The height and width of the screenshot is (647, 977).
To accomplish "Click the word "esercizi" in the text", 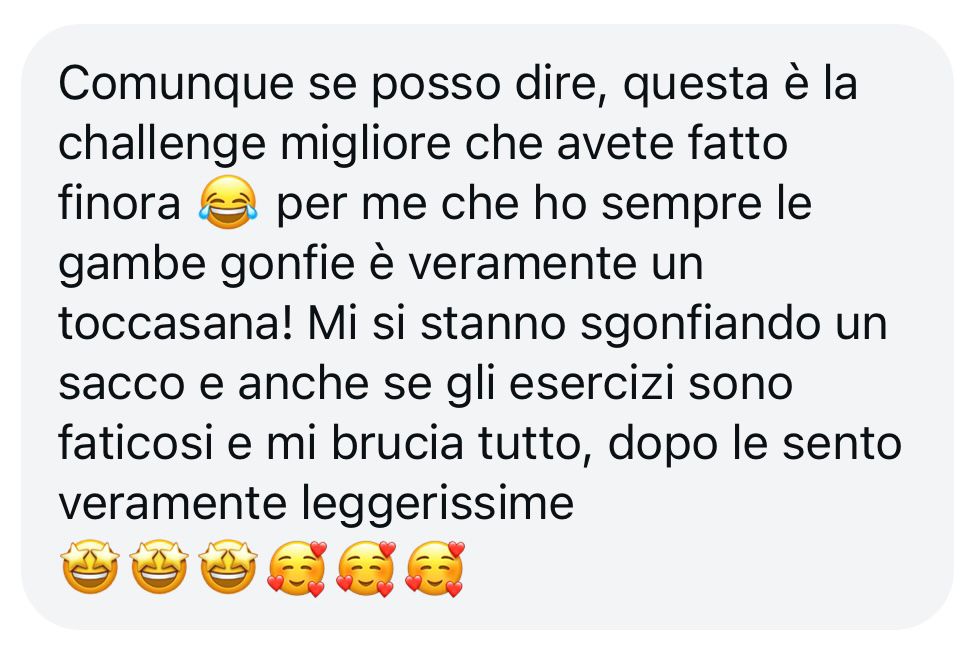I will coord(592,384).
